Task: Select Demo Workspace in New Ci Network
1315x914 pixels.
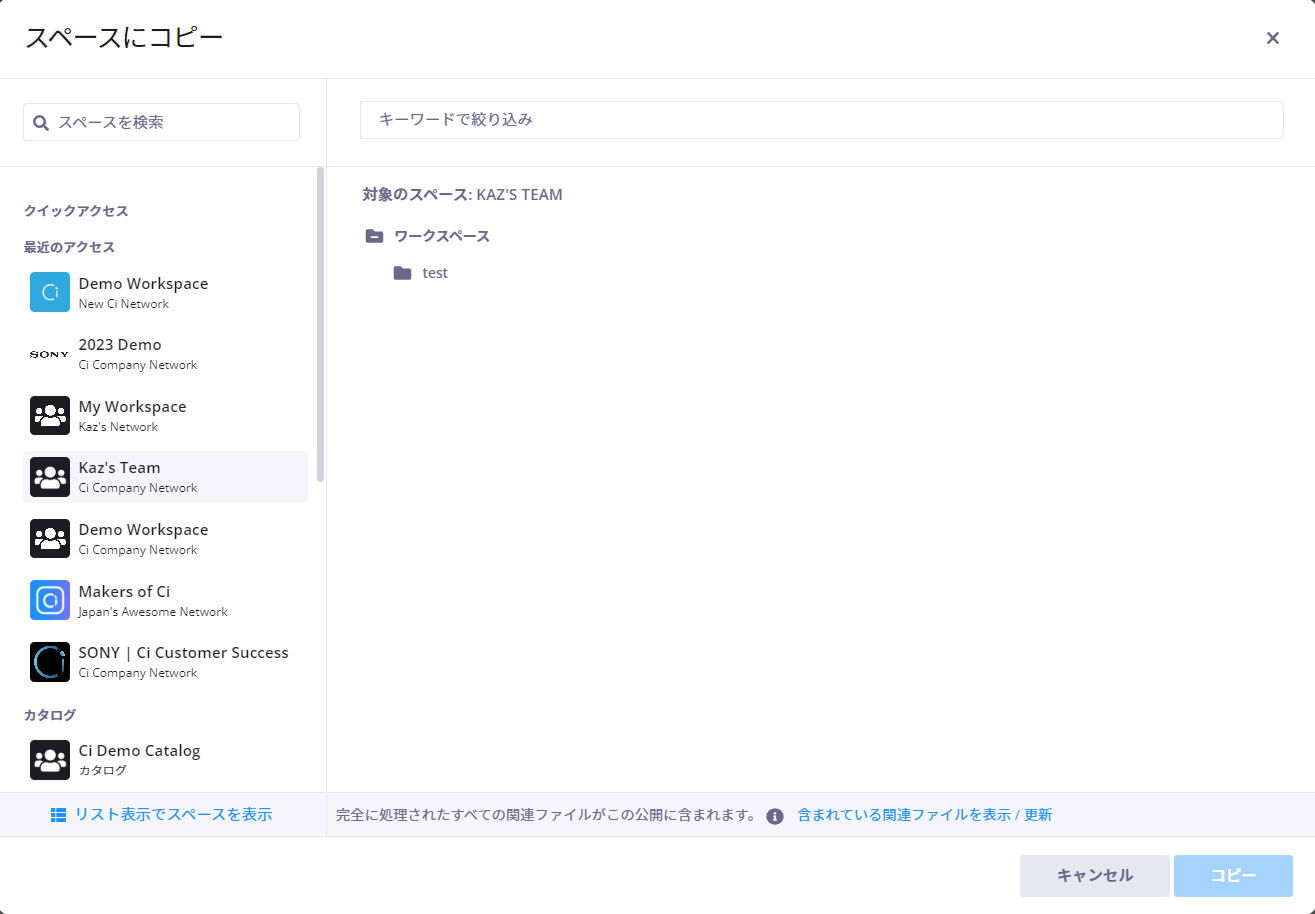Action: click(165, 292)
